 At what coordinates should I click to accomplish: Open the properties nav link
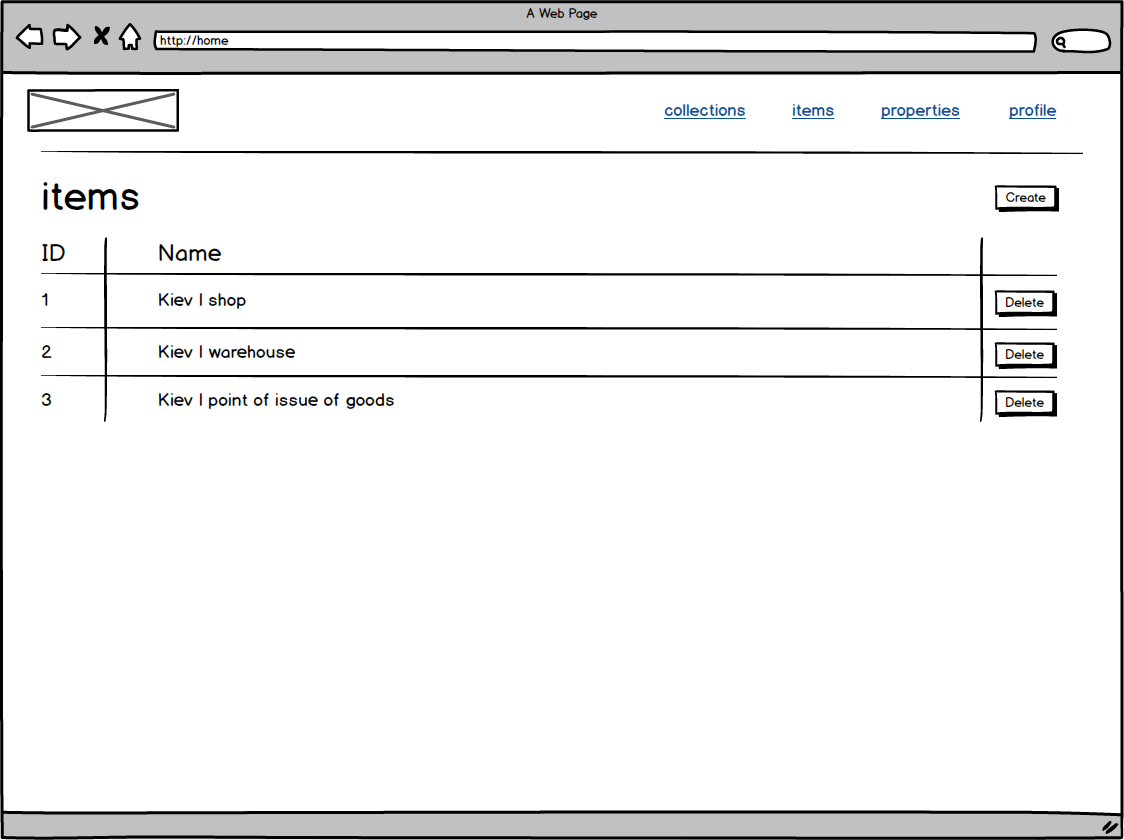(x=920, y=110)
